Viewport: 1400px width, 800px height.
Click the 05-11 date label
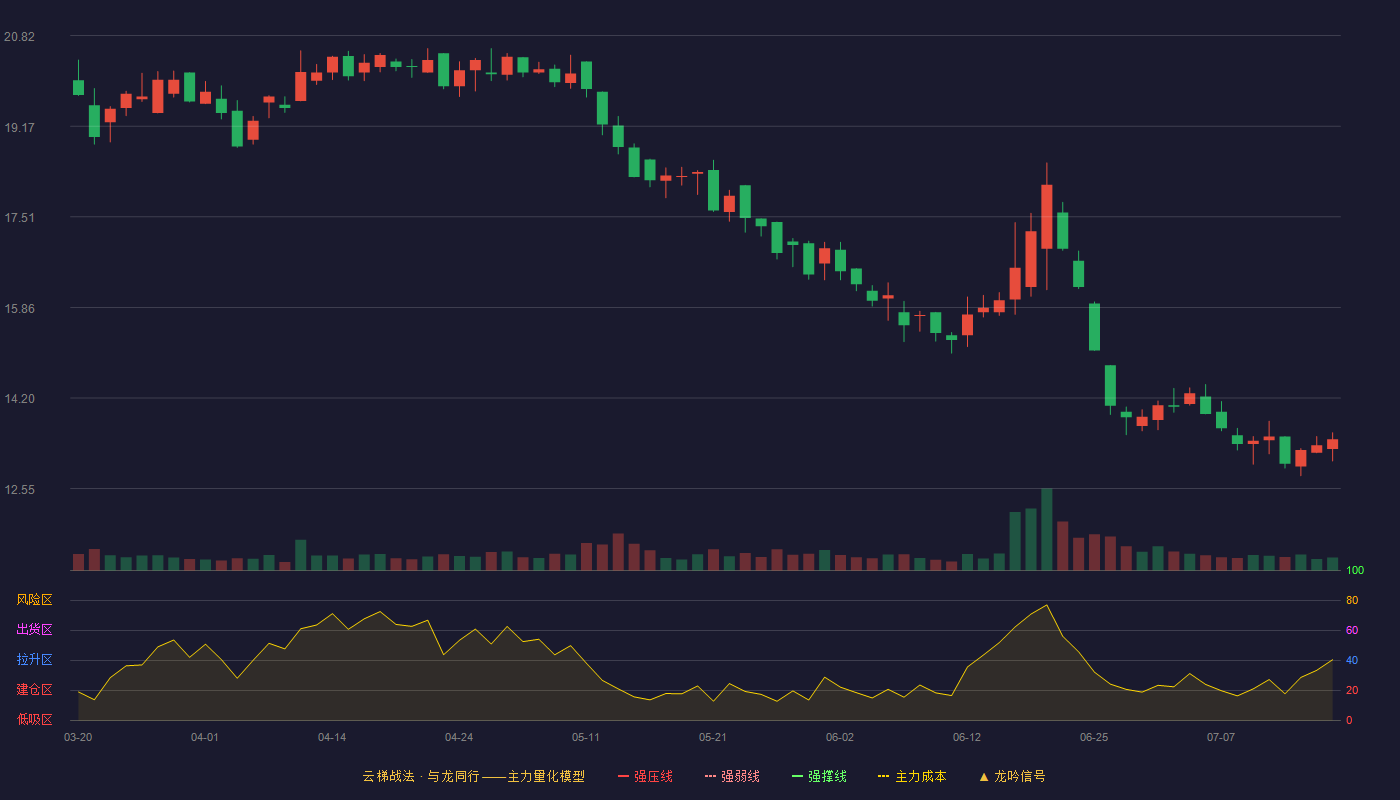tap(586, 737)
